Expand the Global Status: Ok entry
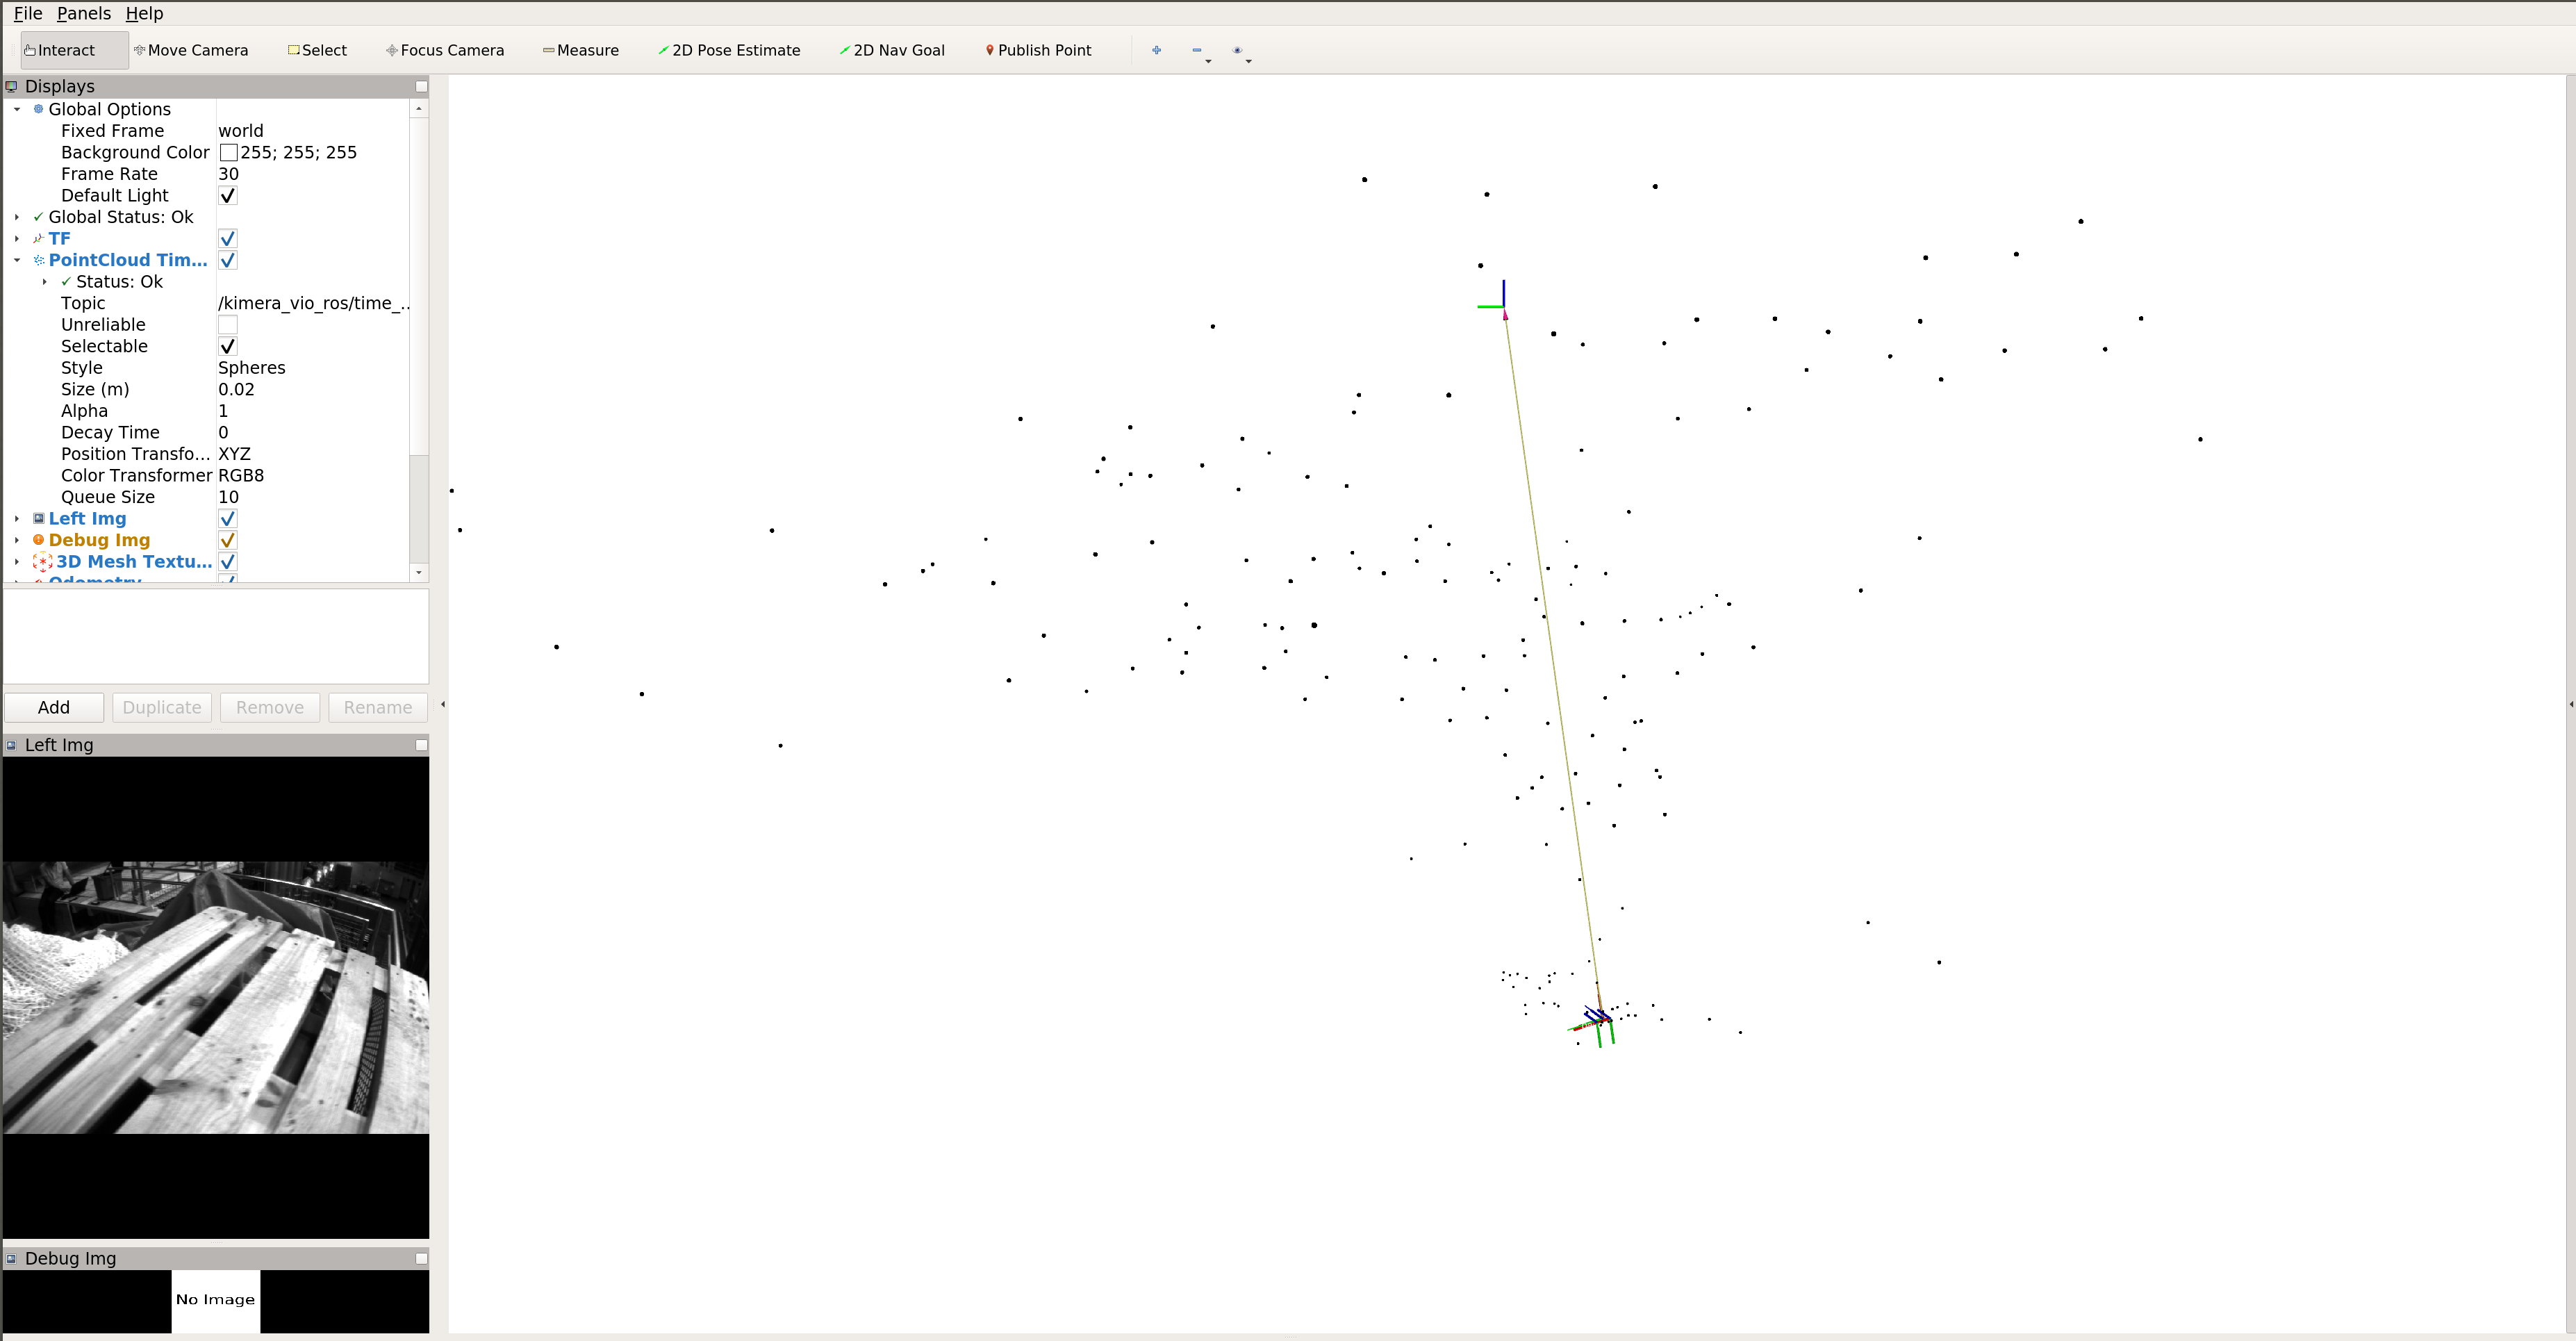Screen dimensions: 2576x1341 (x=16, y=216)
